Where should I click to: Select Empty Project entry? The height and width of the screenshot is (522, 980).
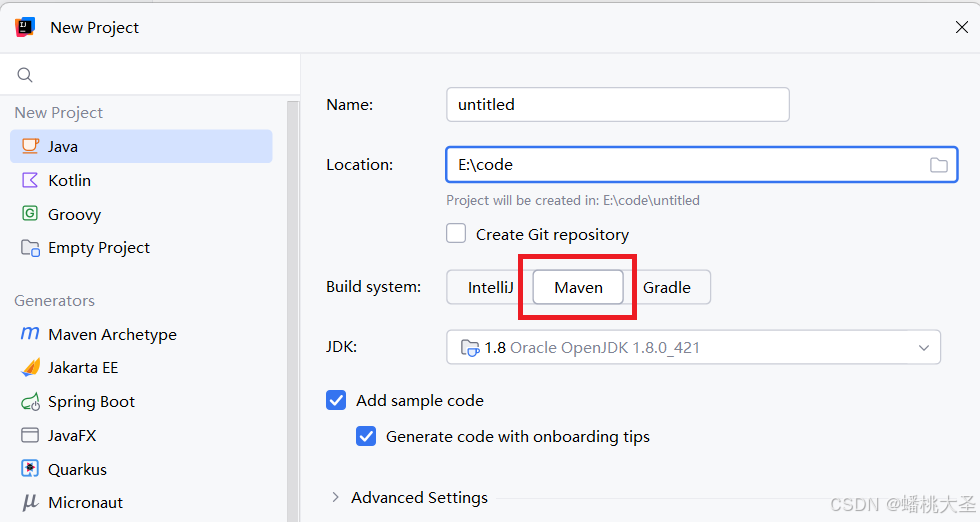pos(141,248)
